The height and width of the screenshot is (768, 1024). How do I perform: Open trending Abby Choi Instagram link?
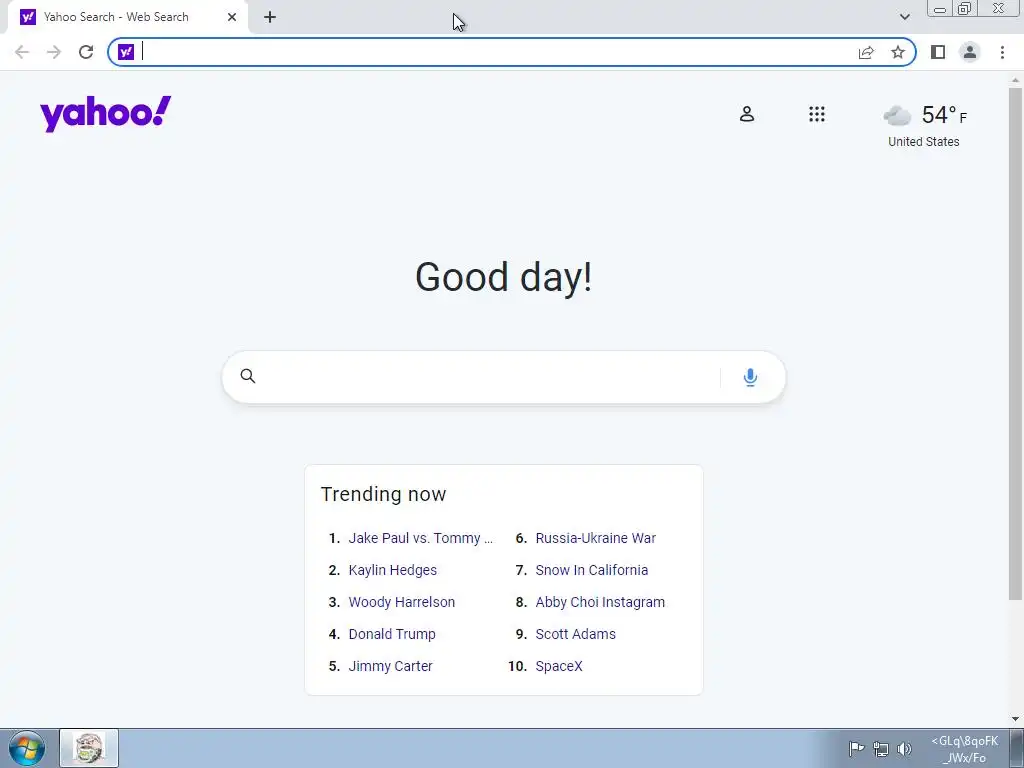coord(600,602)
